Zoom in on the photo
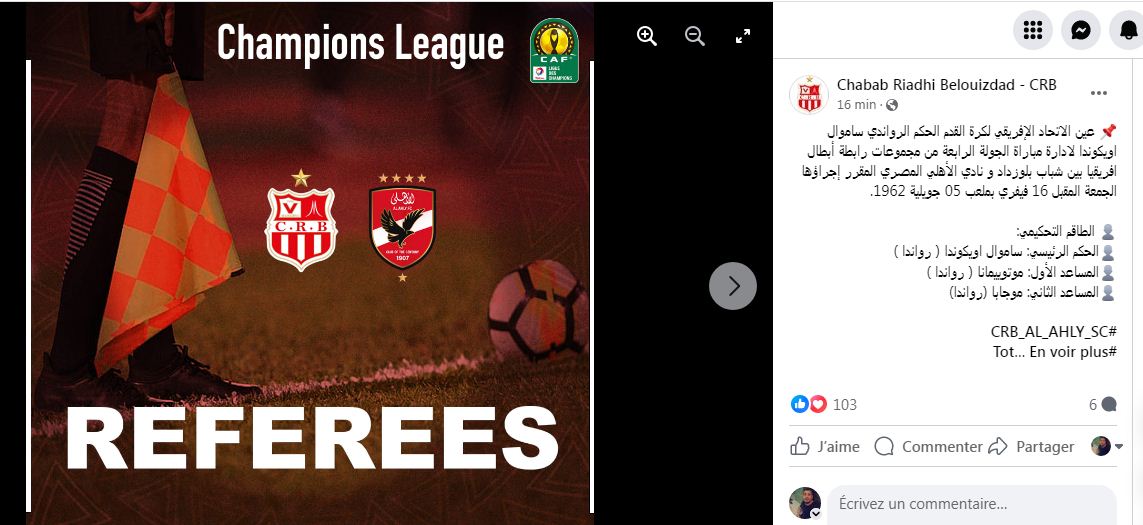The width and height of the screenshot is (1143, 525). tap(647, 36)
